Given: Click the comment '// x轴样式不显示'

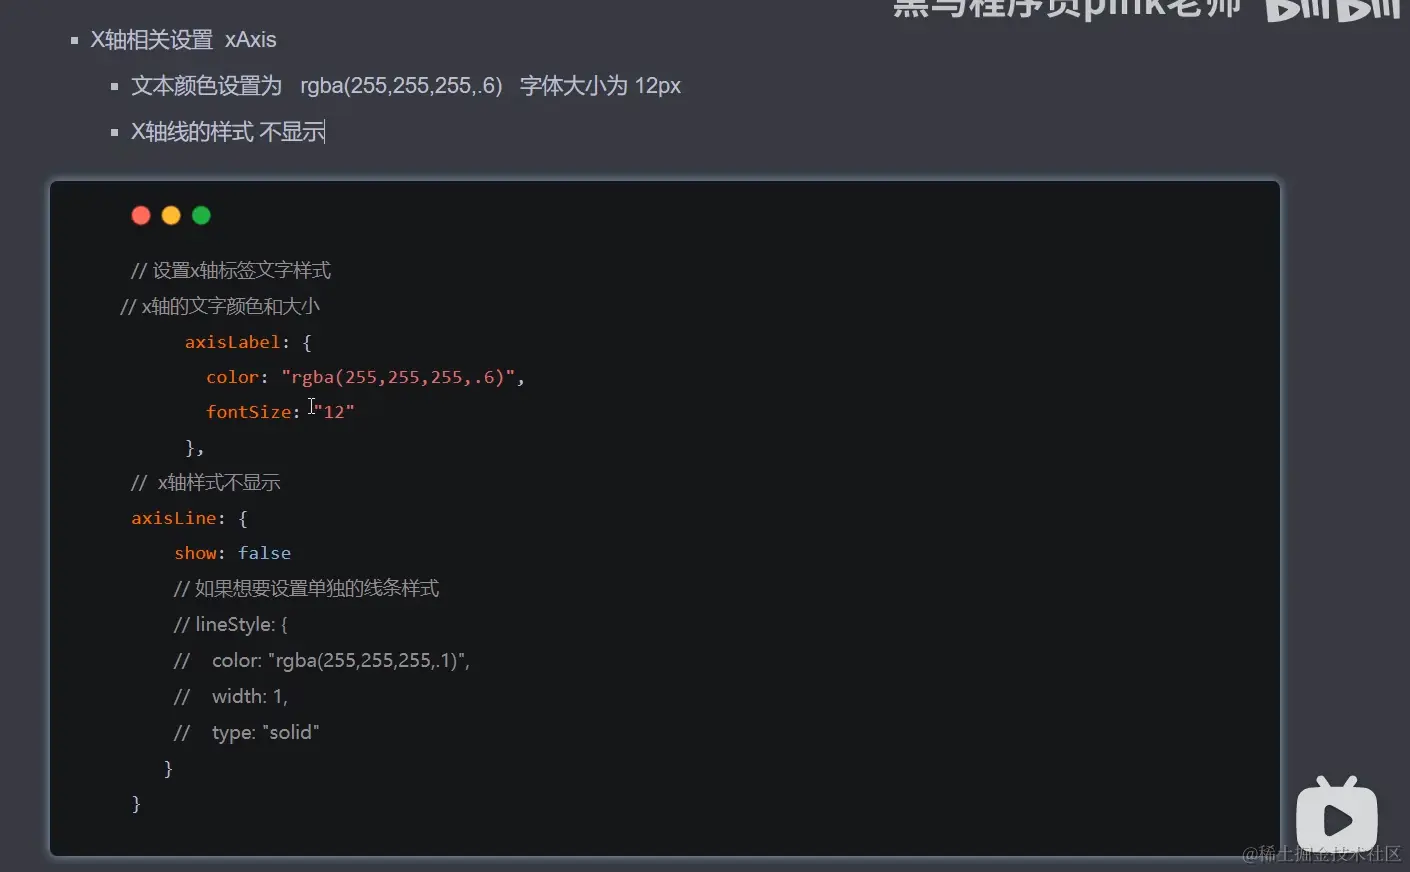Looking at the screenshot, I should coord(206,482).
